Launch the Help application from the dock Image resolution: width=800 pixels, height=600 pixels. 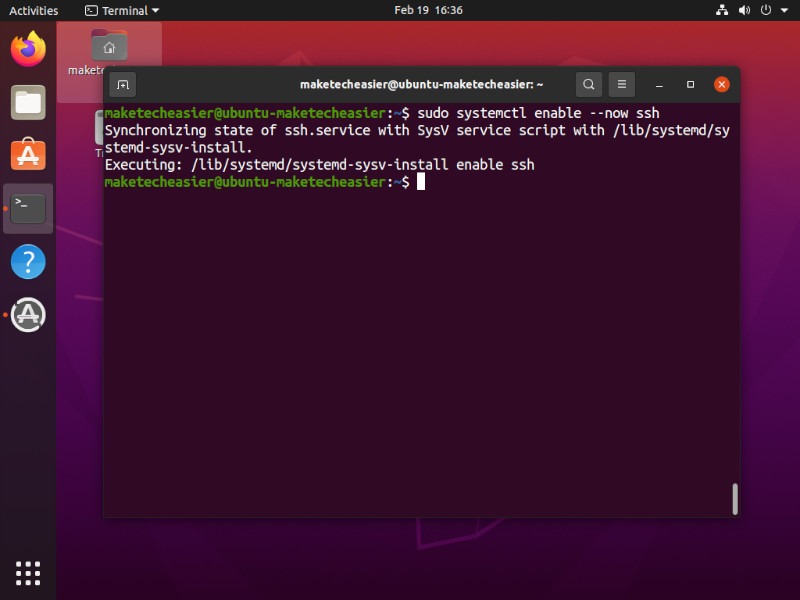27,262
